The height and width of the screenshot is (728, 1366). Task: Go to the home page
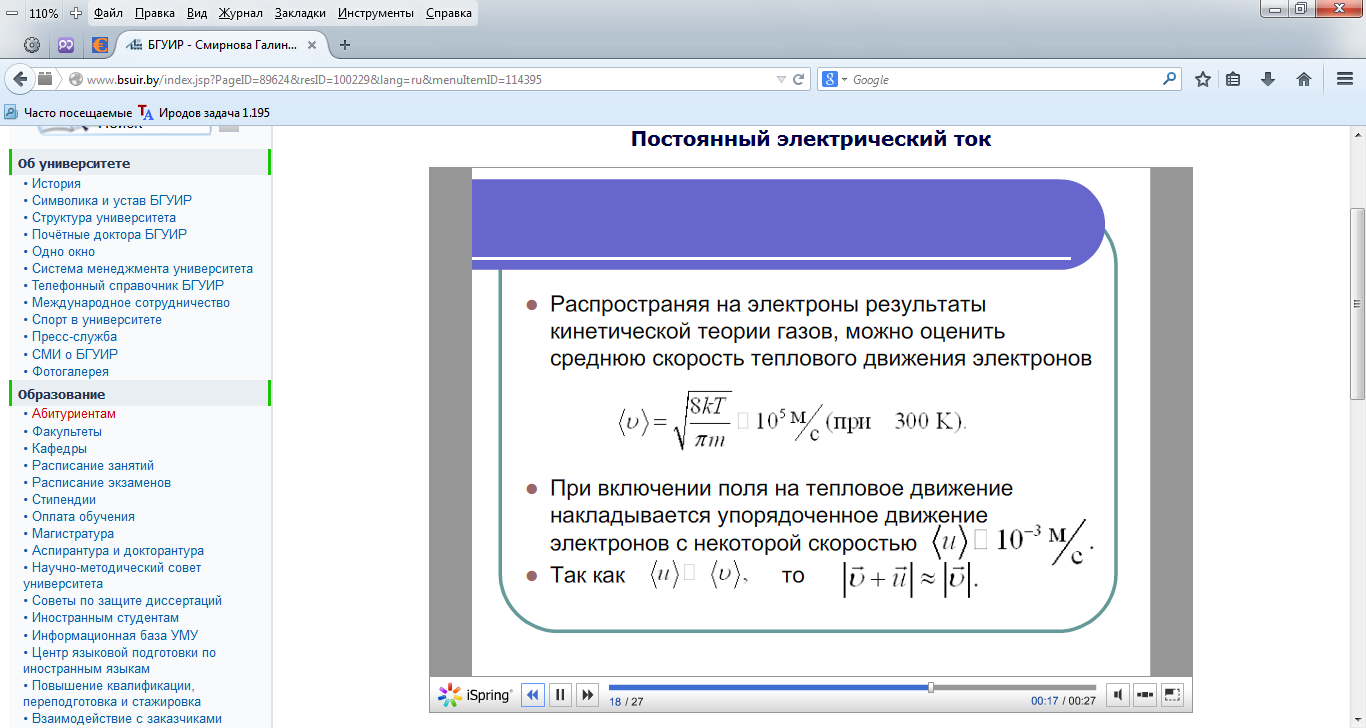tap(1303, 79)
